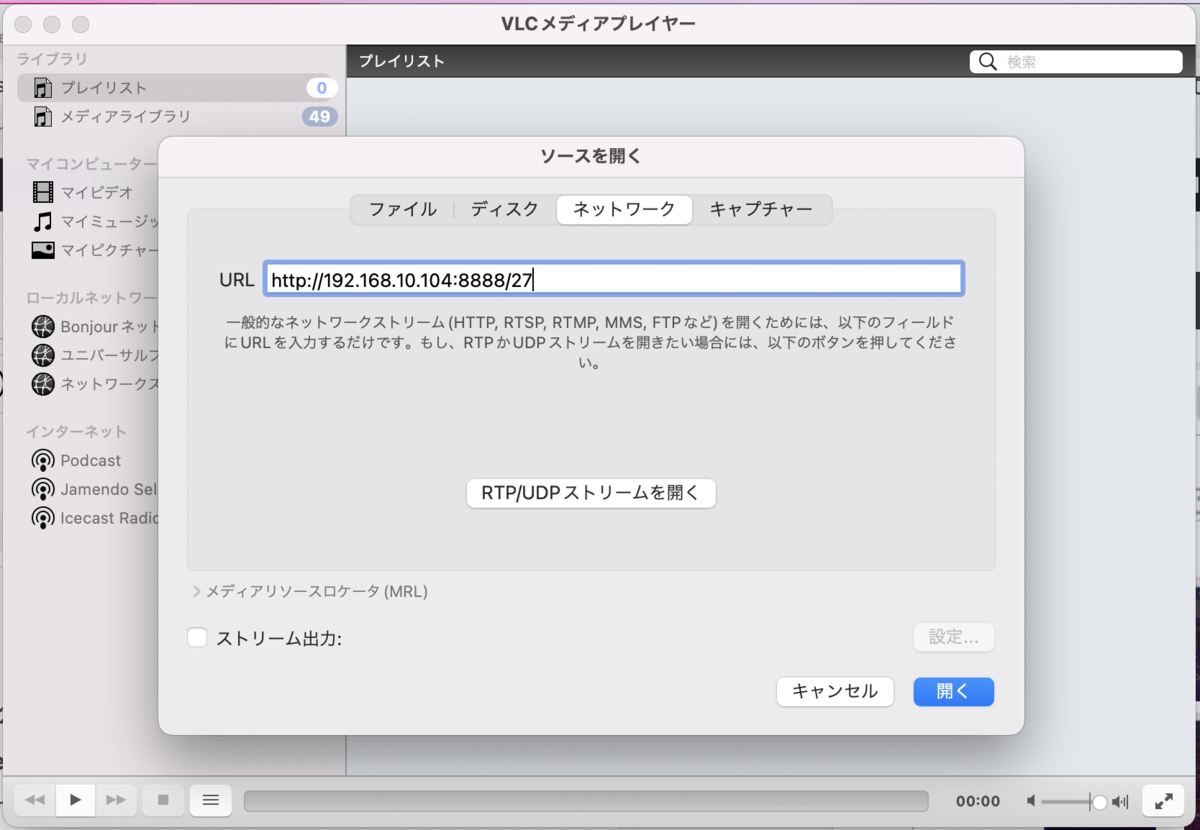Select the Universal Plug'n'Play globe icon

click(x=42, y=355)
